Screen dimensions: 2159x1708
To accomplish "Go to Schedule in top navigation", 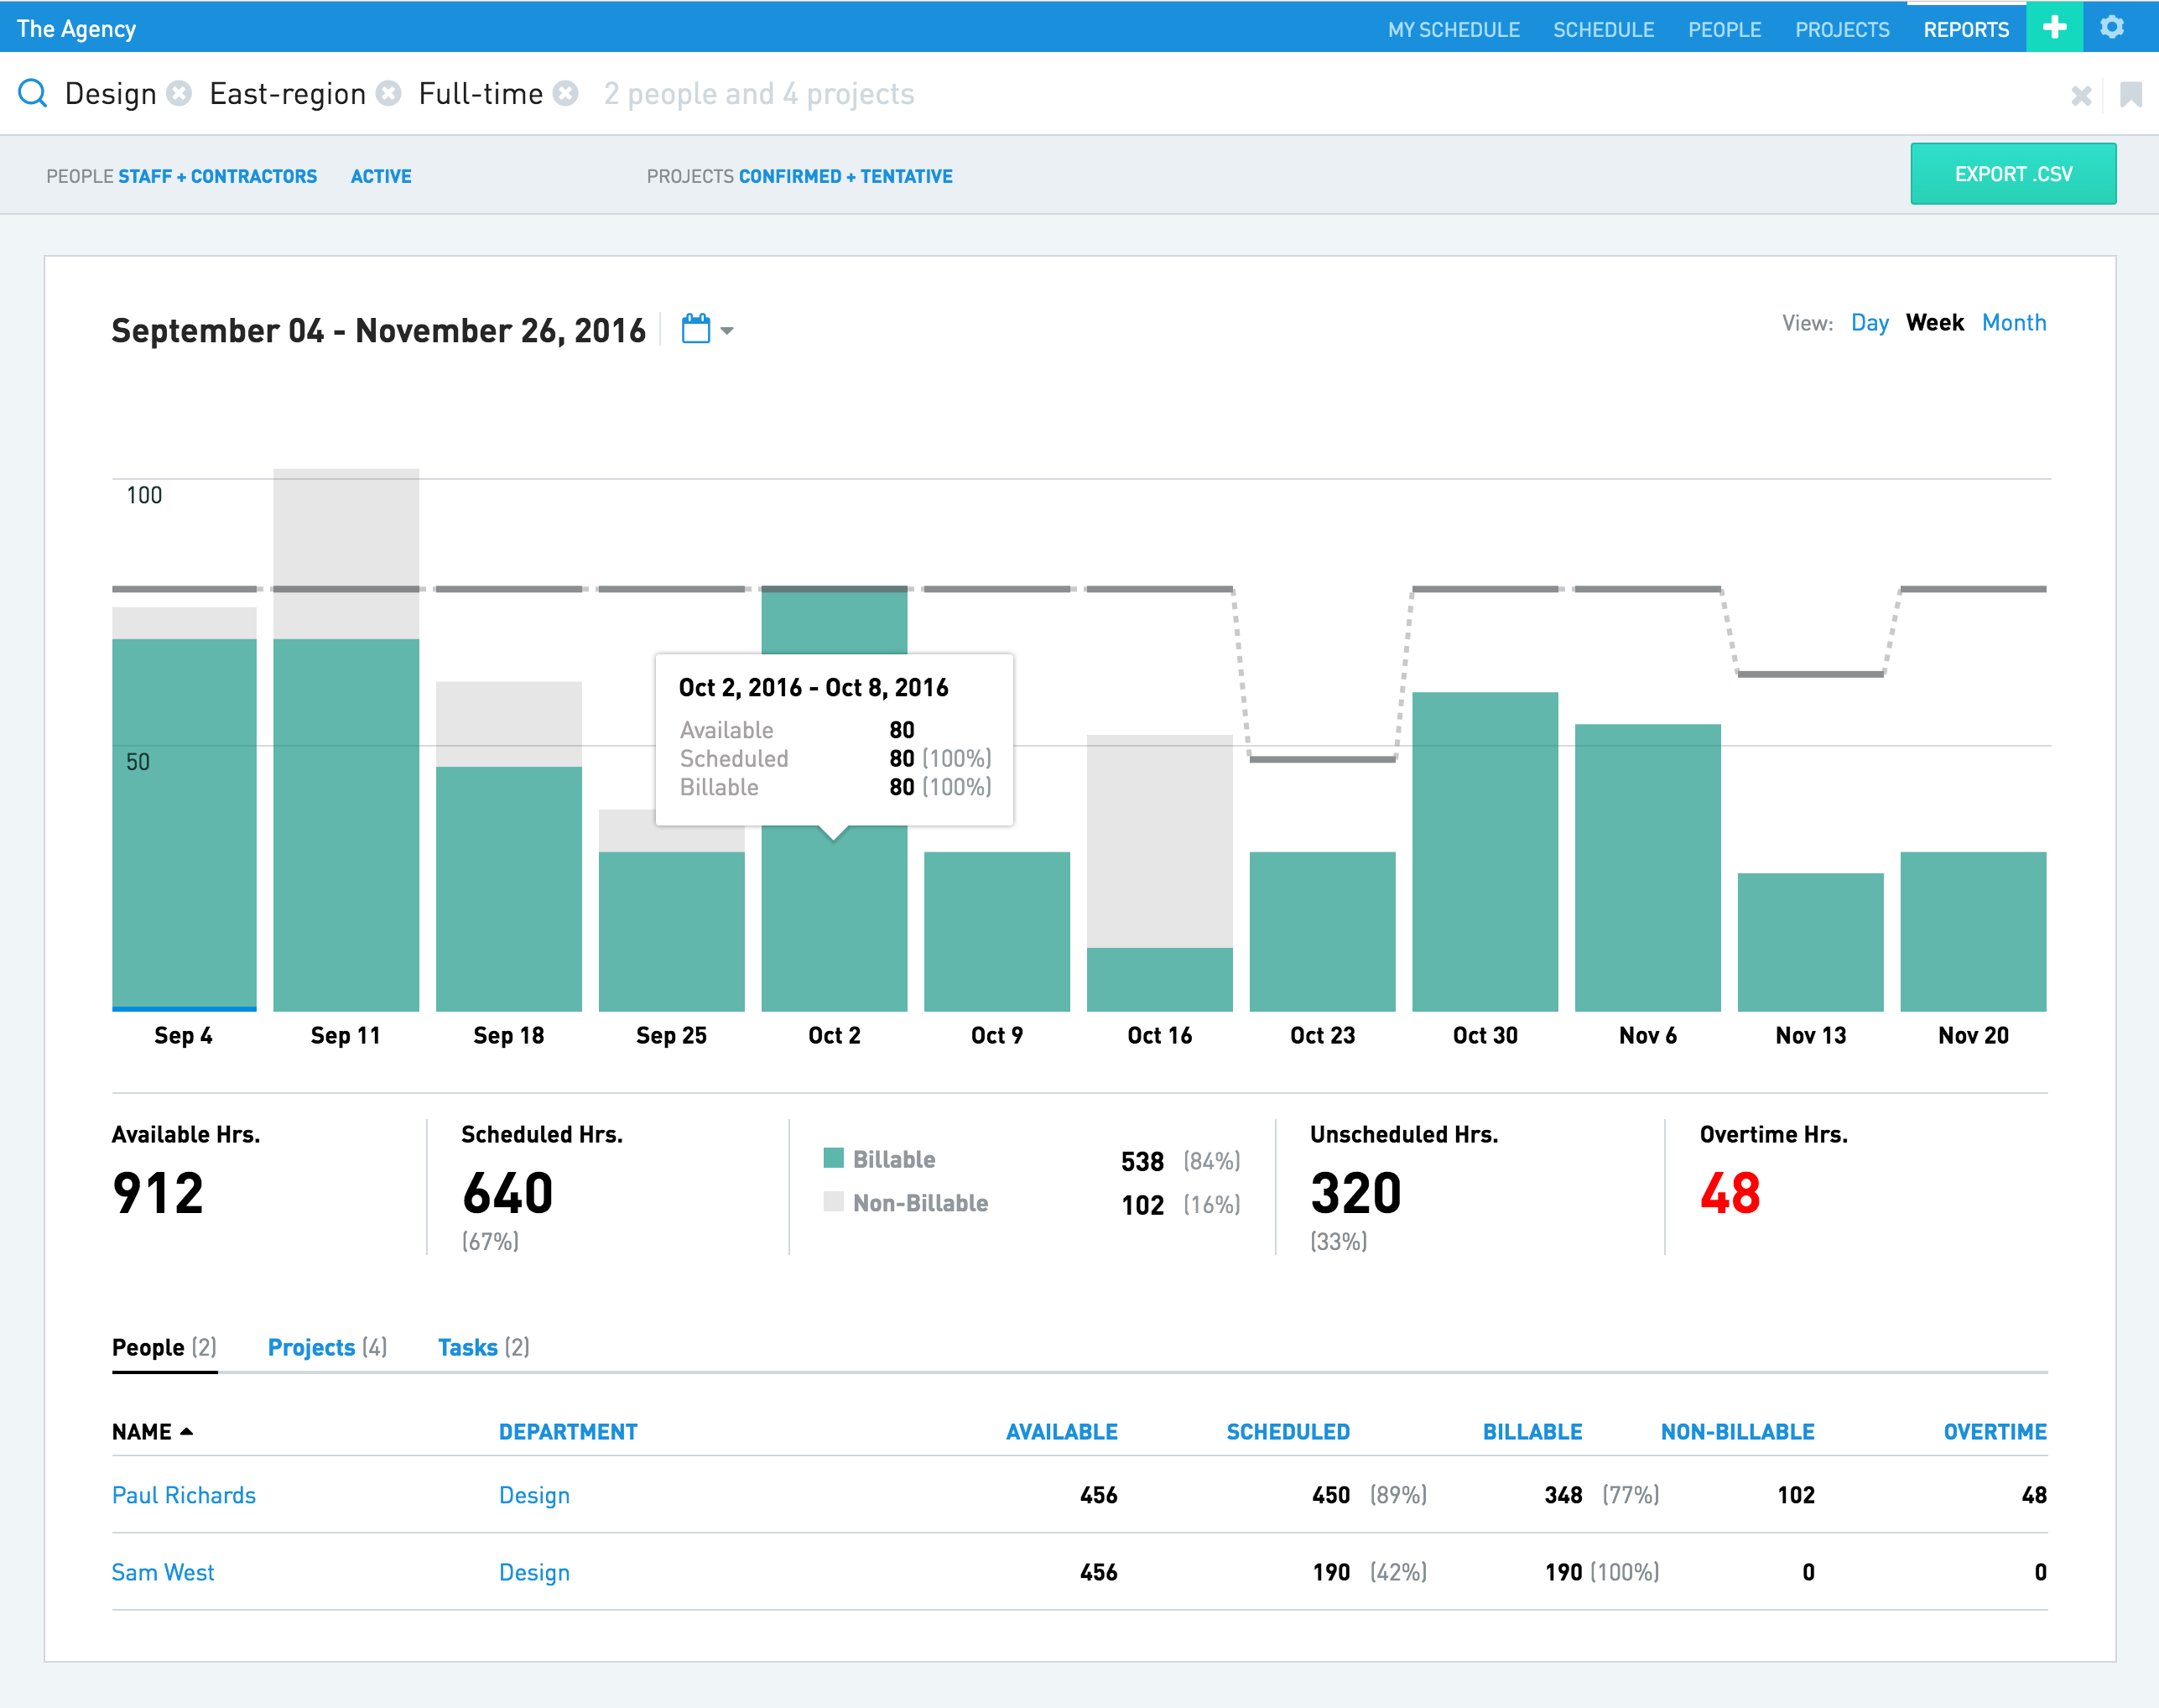I will click(1603, 29).
